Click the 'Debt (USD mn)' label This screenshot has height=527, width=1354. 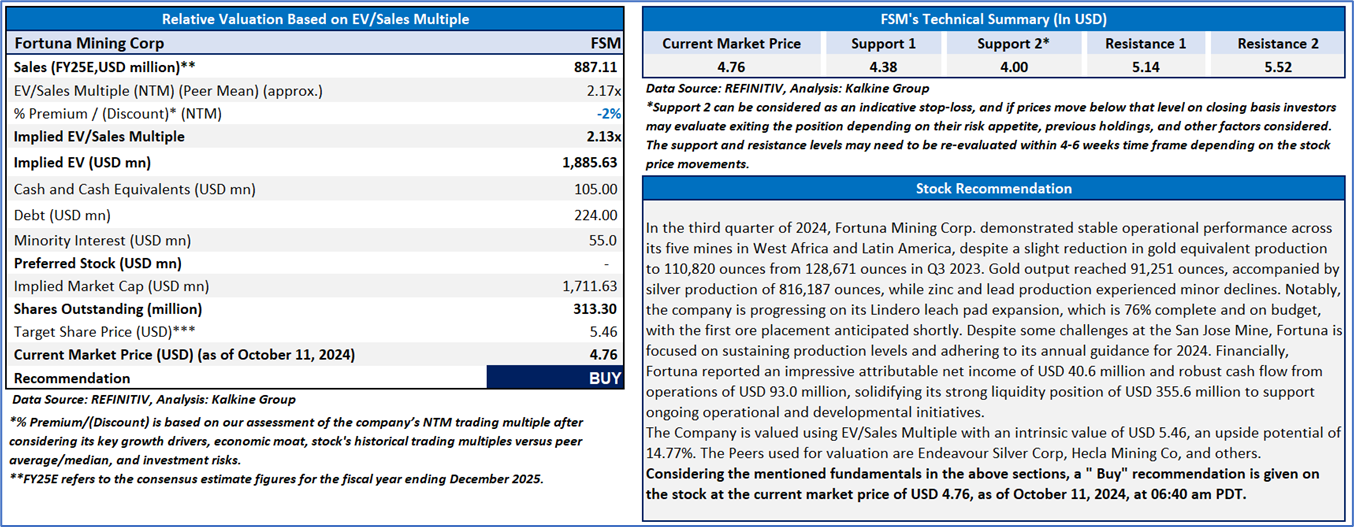pyautogui.click(x=62, y=215)
